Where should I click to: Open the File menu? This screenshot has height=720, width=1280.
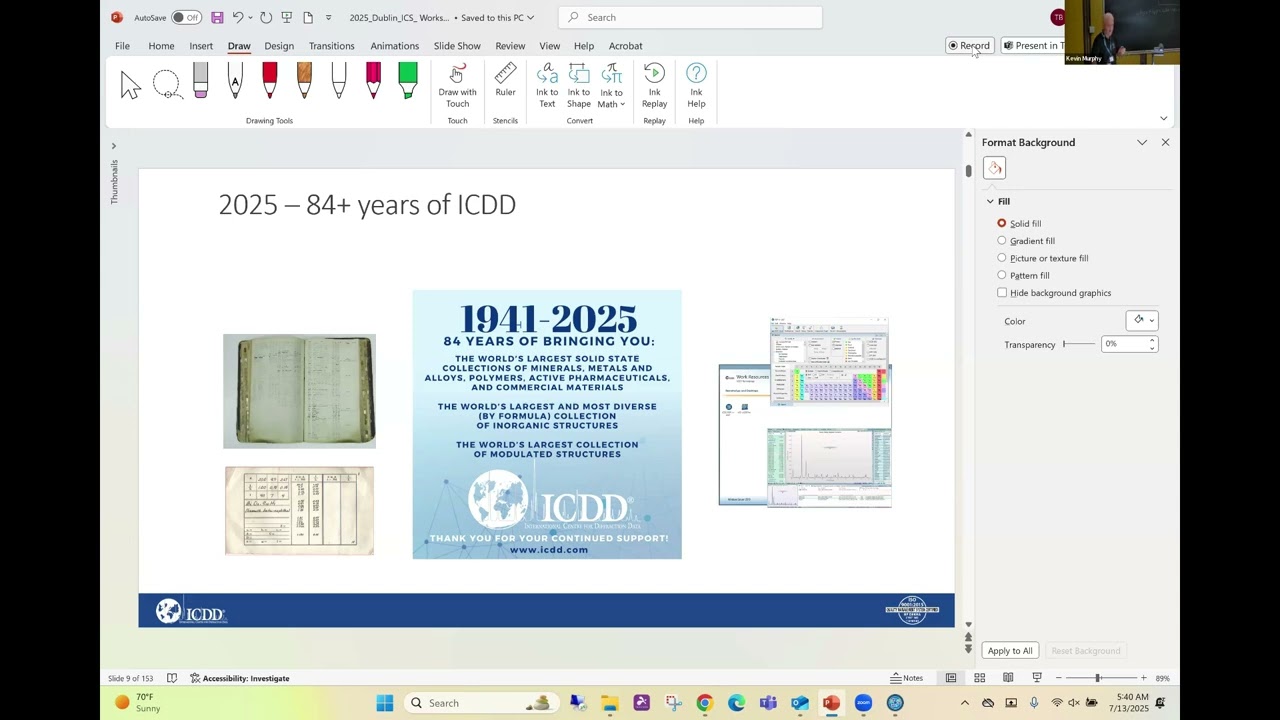[x=122, y=46]
